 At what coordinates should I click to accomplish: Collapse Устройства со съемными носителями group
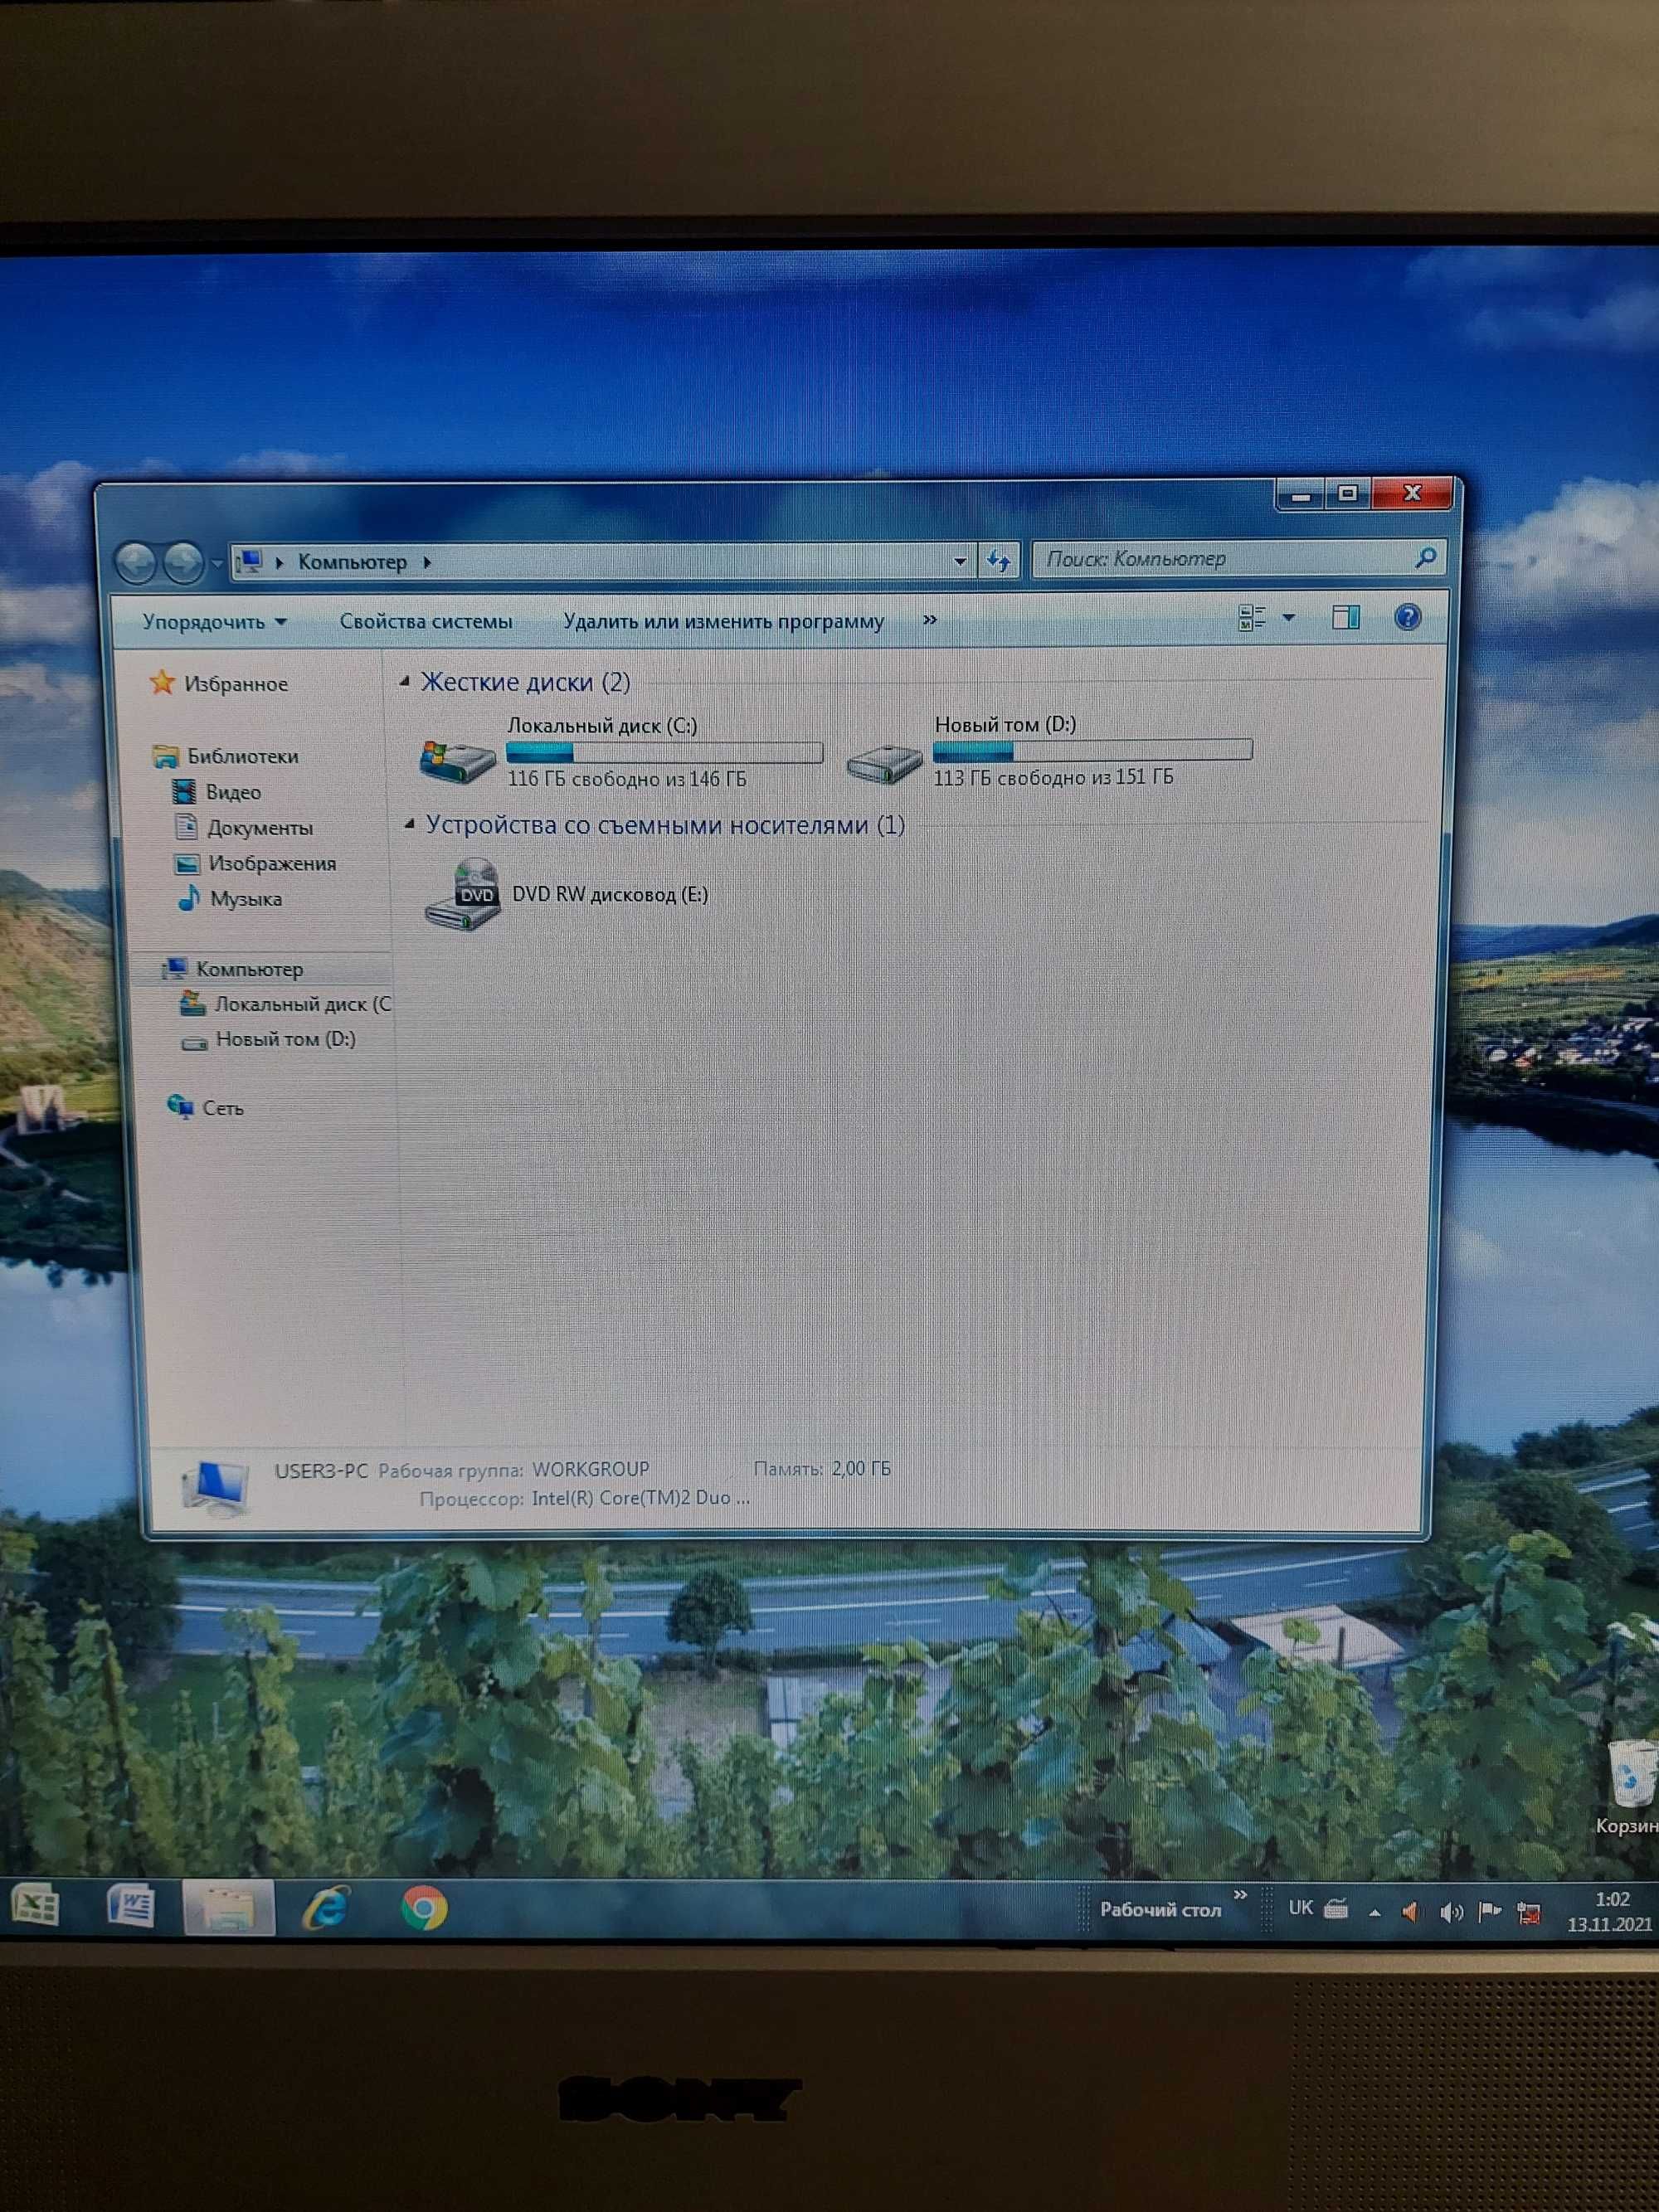(x=409, y=824)
